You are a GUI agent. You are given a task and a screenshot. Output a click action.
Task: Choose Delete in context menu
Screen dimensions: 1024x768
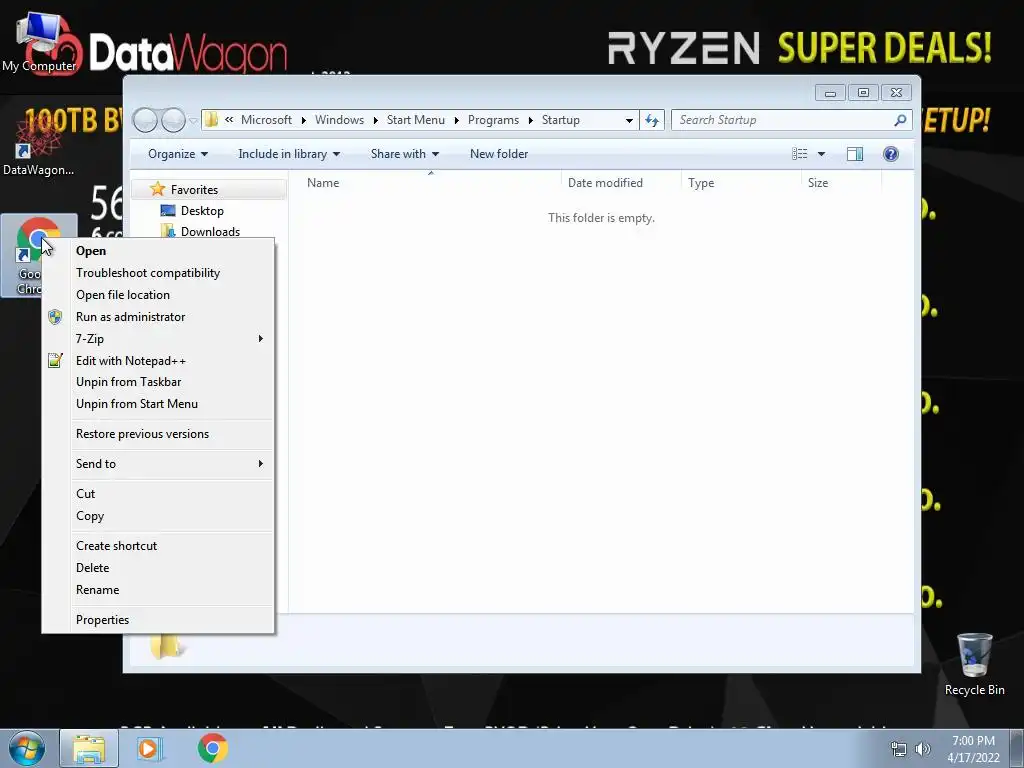[x=158, y=568]
